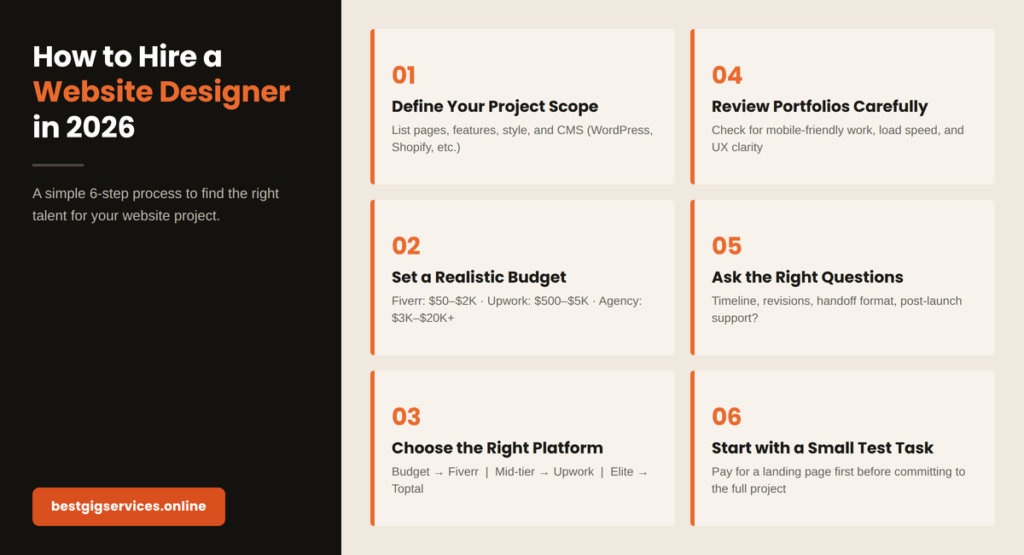Click the 'Pay for a landing page' description

839,480
